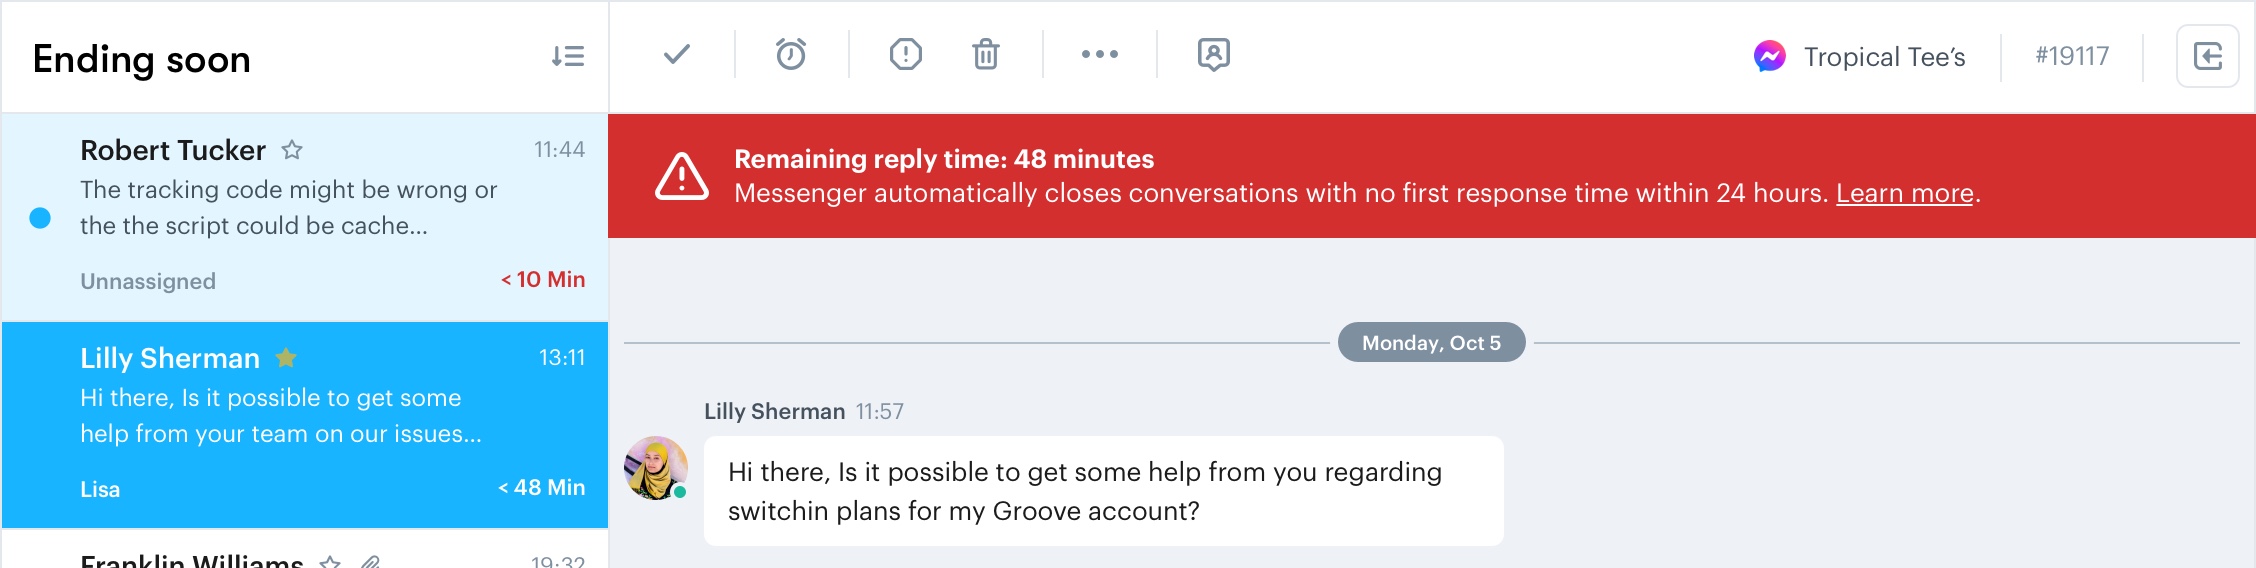Mark conversation as closed with checkmark

[x=677, y=54]
